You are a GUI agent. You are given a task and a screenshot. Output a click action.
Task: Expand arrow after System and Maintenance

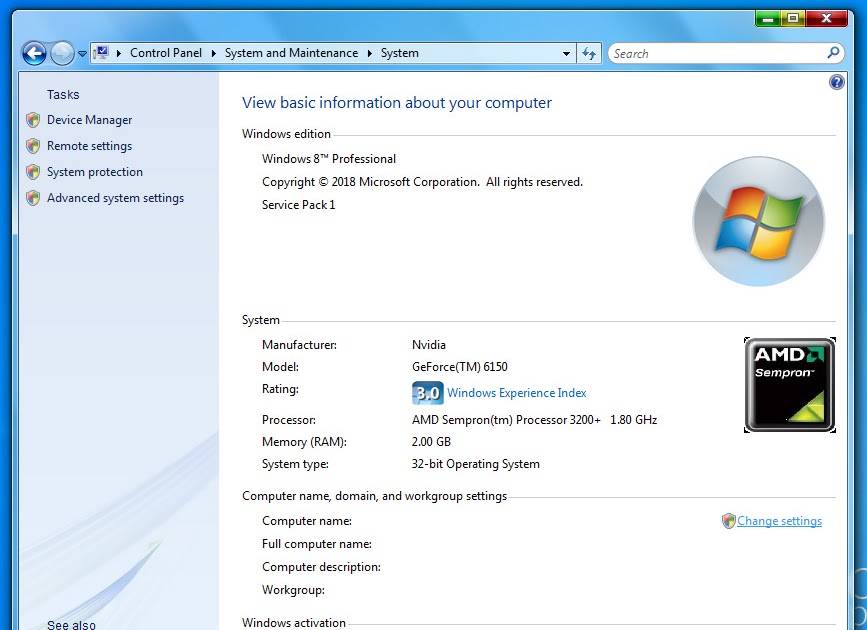tap(370, 53)
